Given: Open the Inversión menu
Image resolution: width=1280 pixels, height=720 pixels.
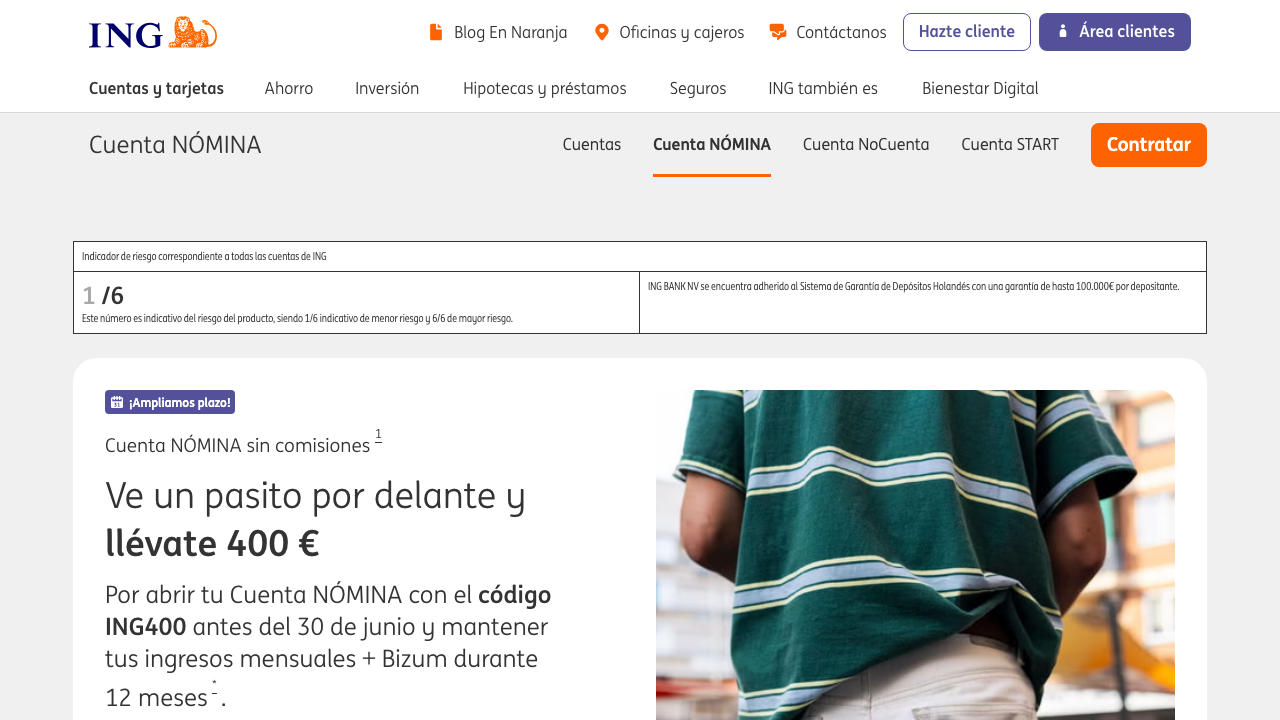Looking at the screenshot, I should (x=387, y=88).
